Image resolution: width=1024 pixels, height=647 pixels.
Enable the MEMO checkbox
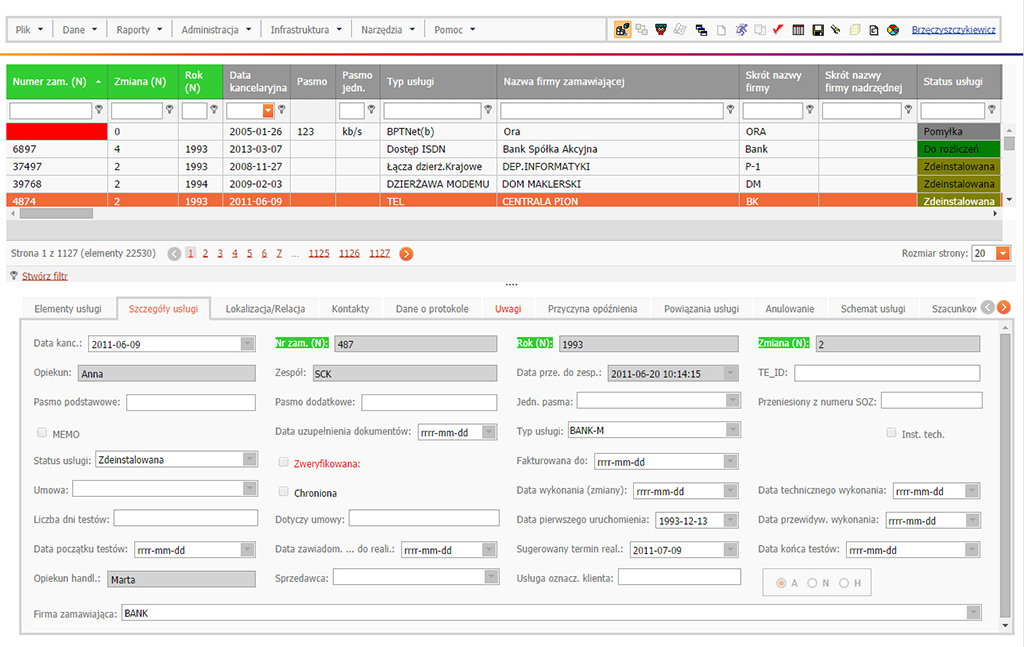pos(42,433)
